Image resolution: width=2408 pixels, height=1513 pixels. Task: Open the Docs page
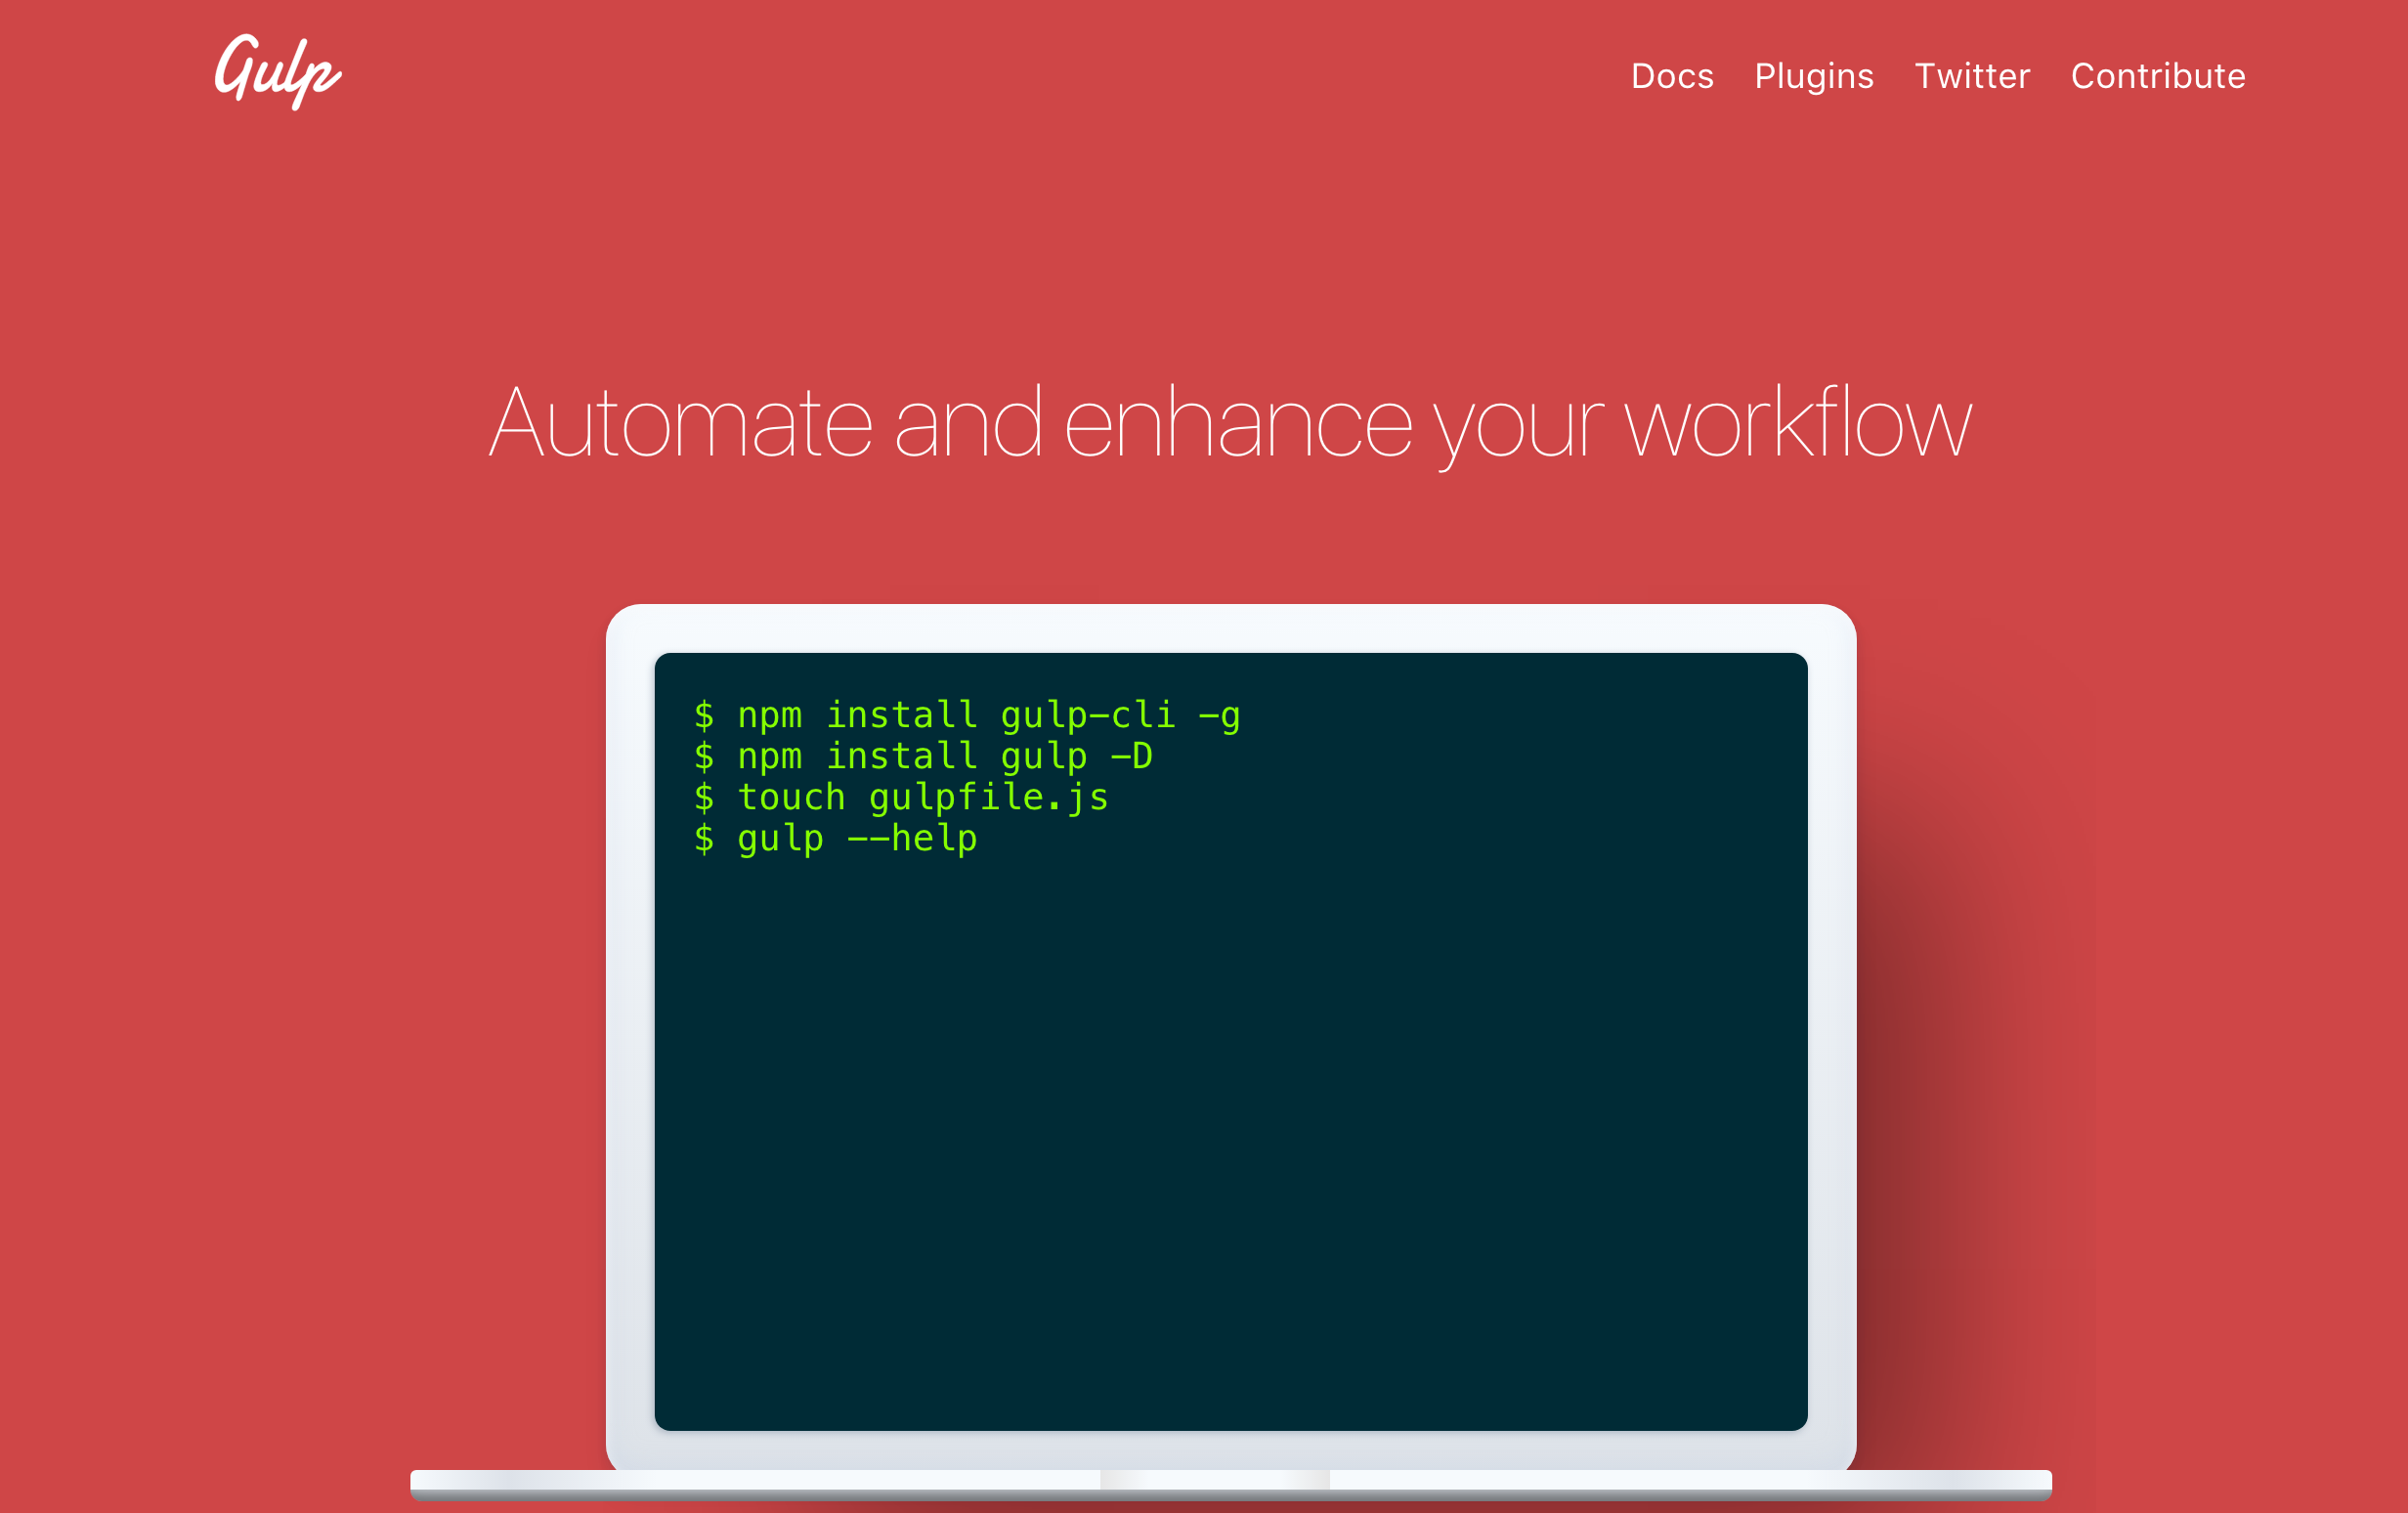click(x=1672, y=77)
